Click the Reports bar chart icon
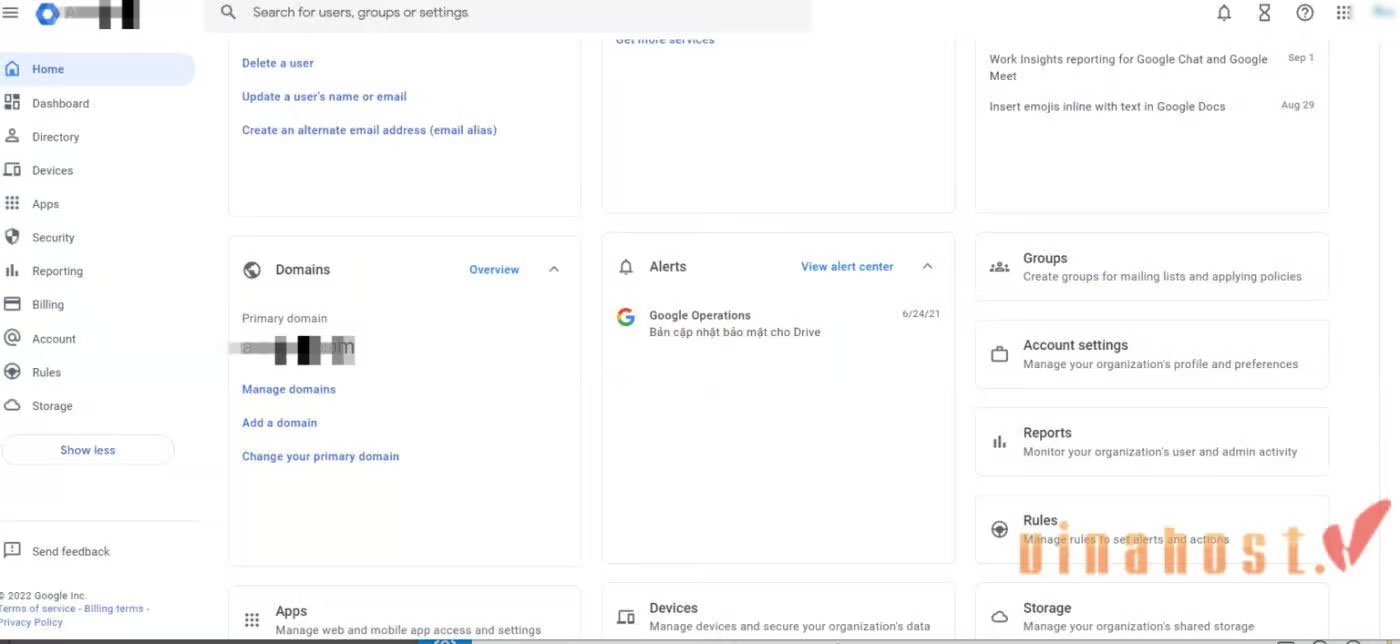 pos(999,442)
